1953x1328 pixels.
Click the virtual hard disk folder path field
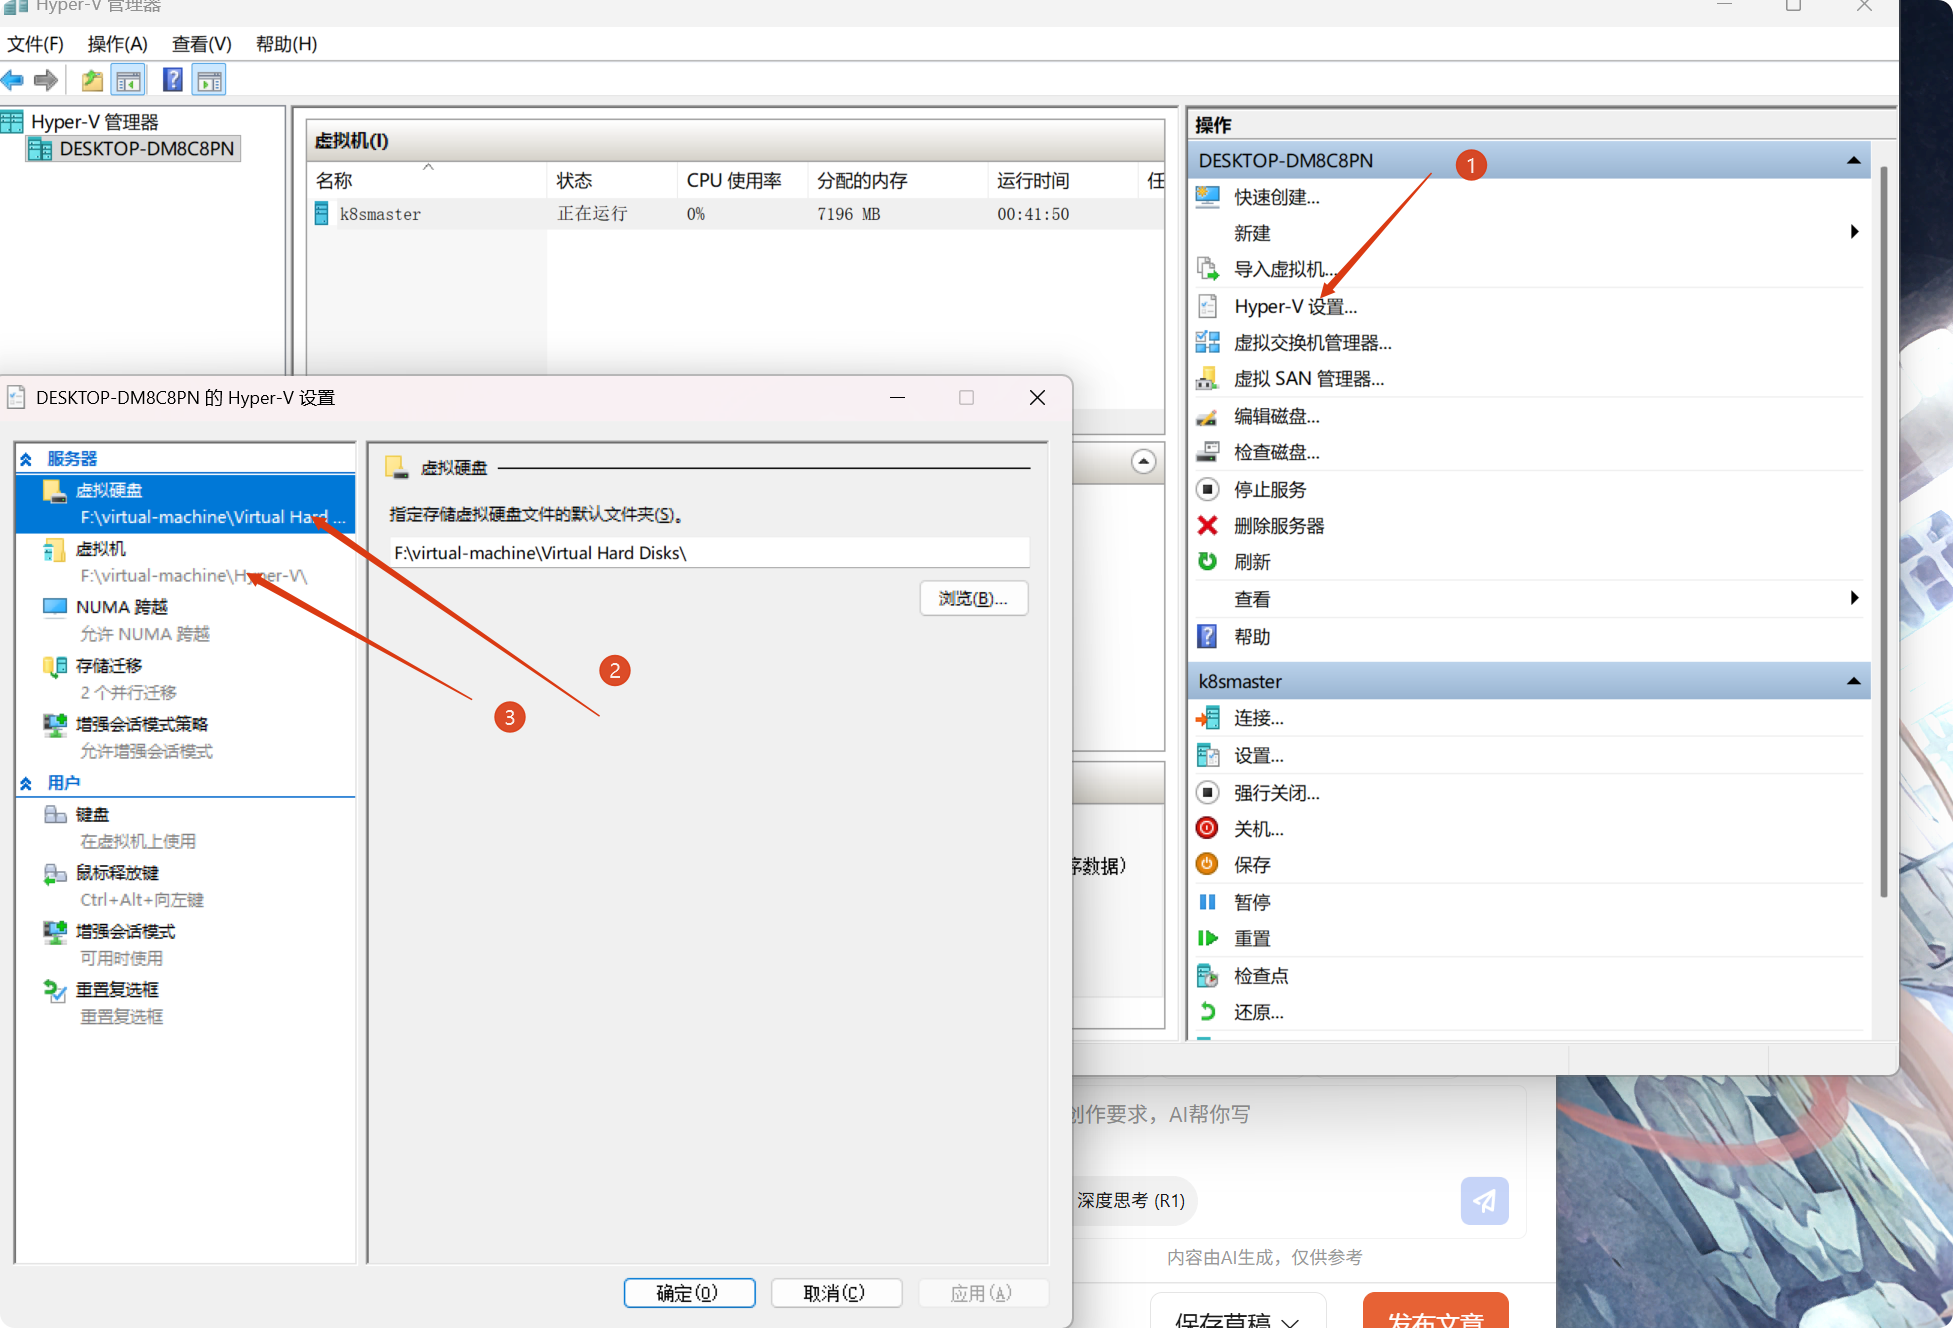(708, 553)
